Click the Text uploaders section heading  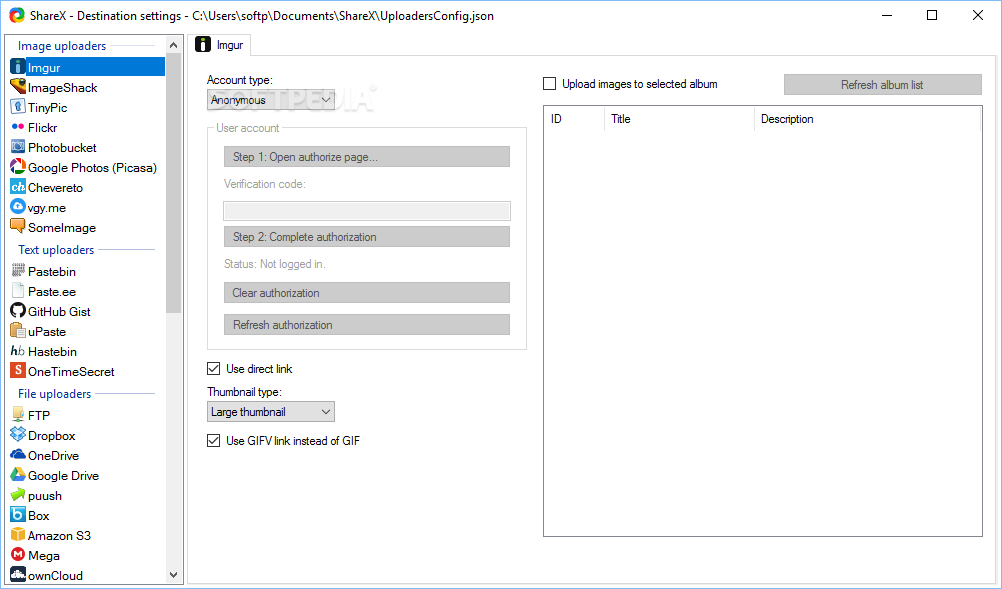[56, 250]
